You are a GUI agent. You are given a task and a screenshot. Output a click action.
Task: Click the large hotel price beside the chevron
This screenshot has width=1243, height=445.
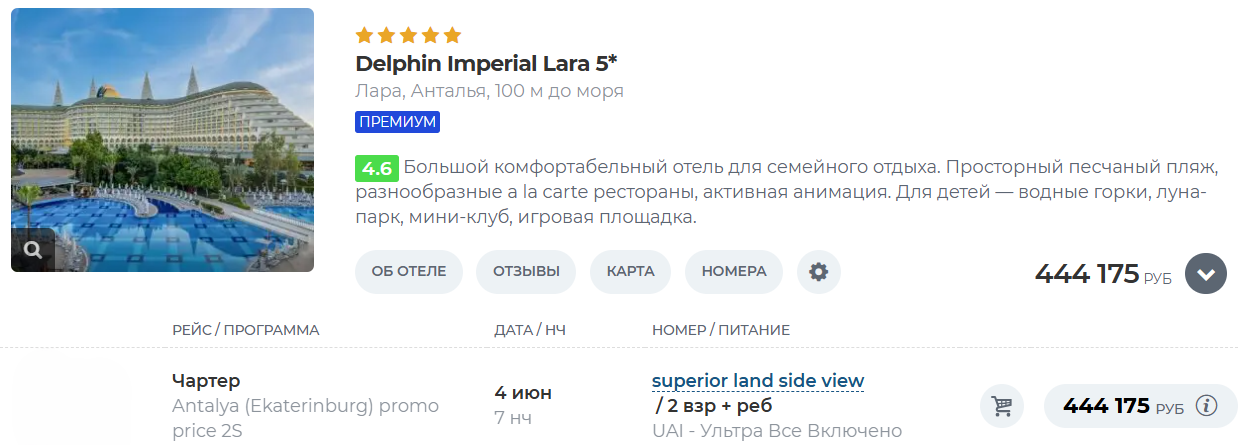(1087, 274)
